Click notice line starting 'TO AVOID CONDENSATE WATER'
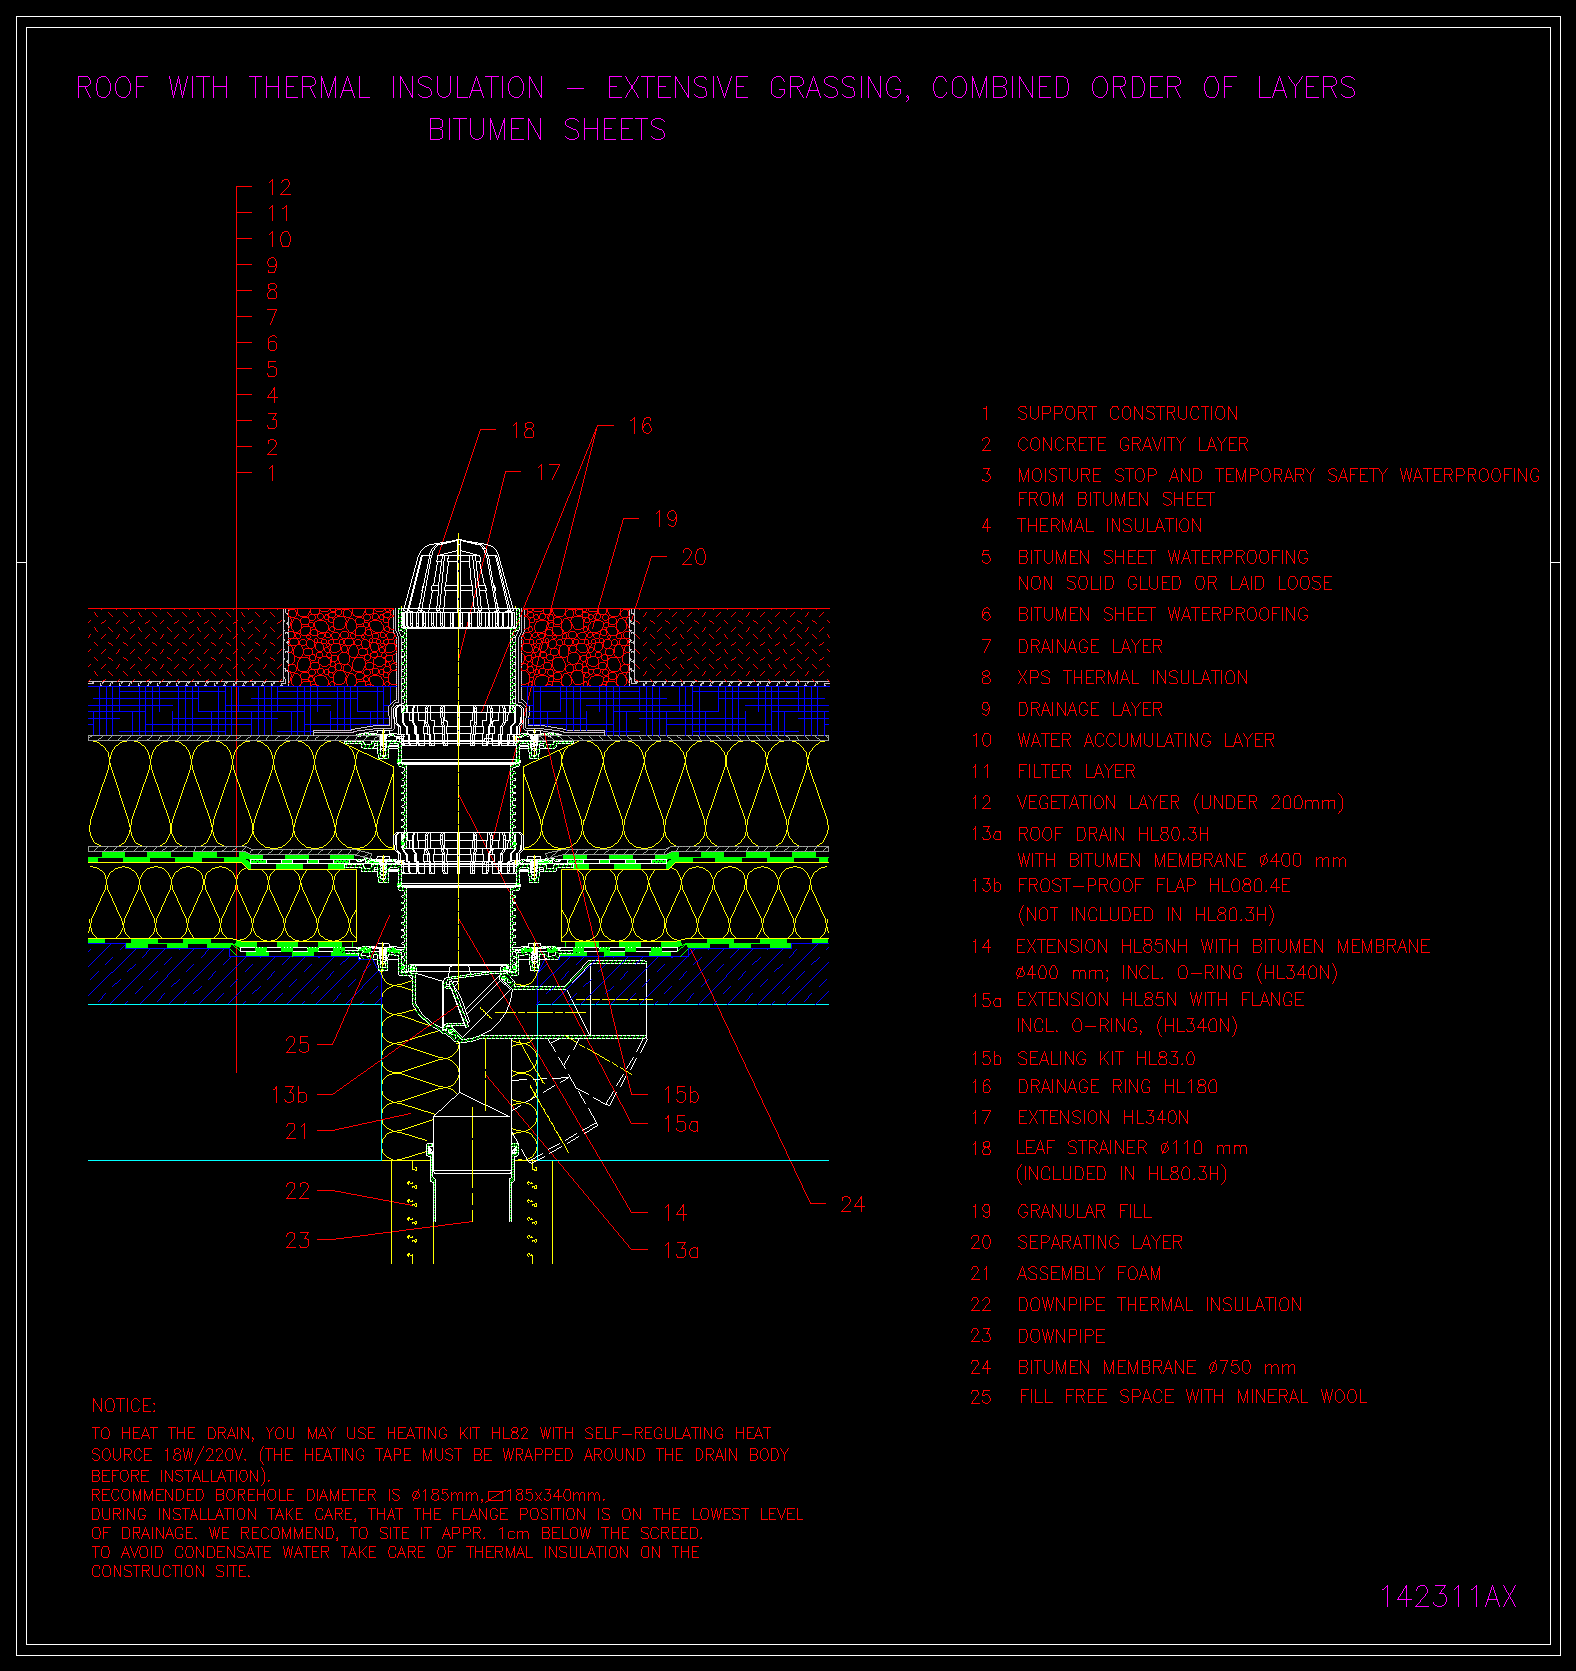Viewport: 1576px width, 1671px height. 395,1552
